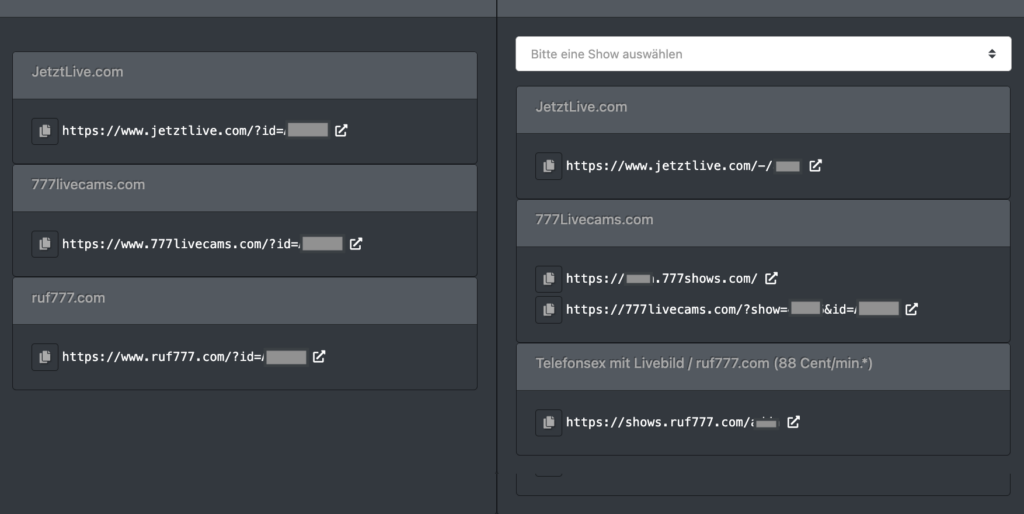
Task: Click the https://www.ruf777.com/?id= URL text
Action: [161, 356]
